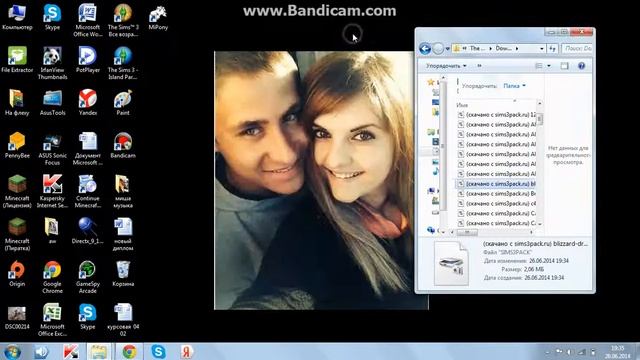
Task: Refresh the Explorer folder view
Action: (x=552, y=49)
